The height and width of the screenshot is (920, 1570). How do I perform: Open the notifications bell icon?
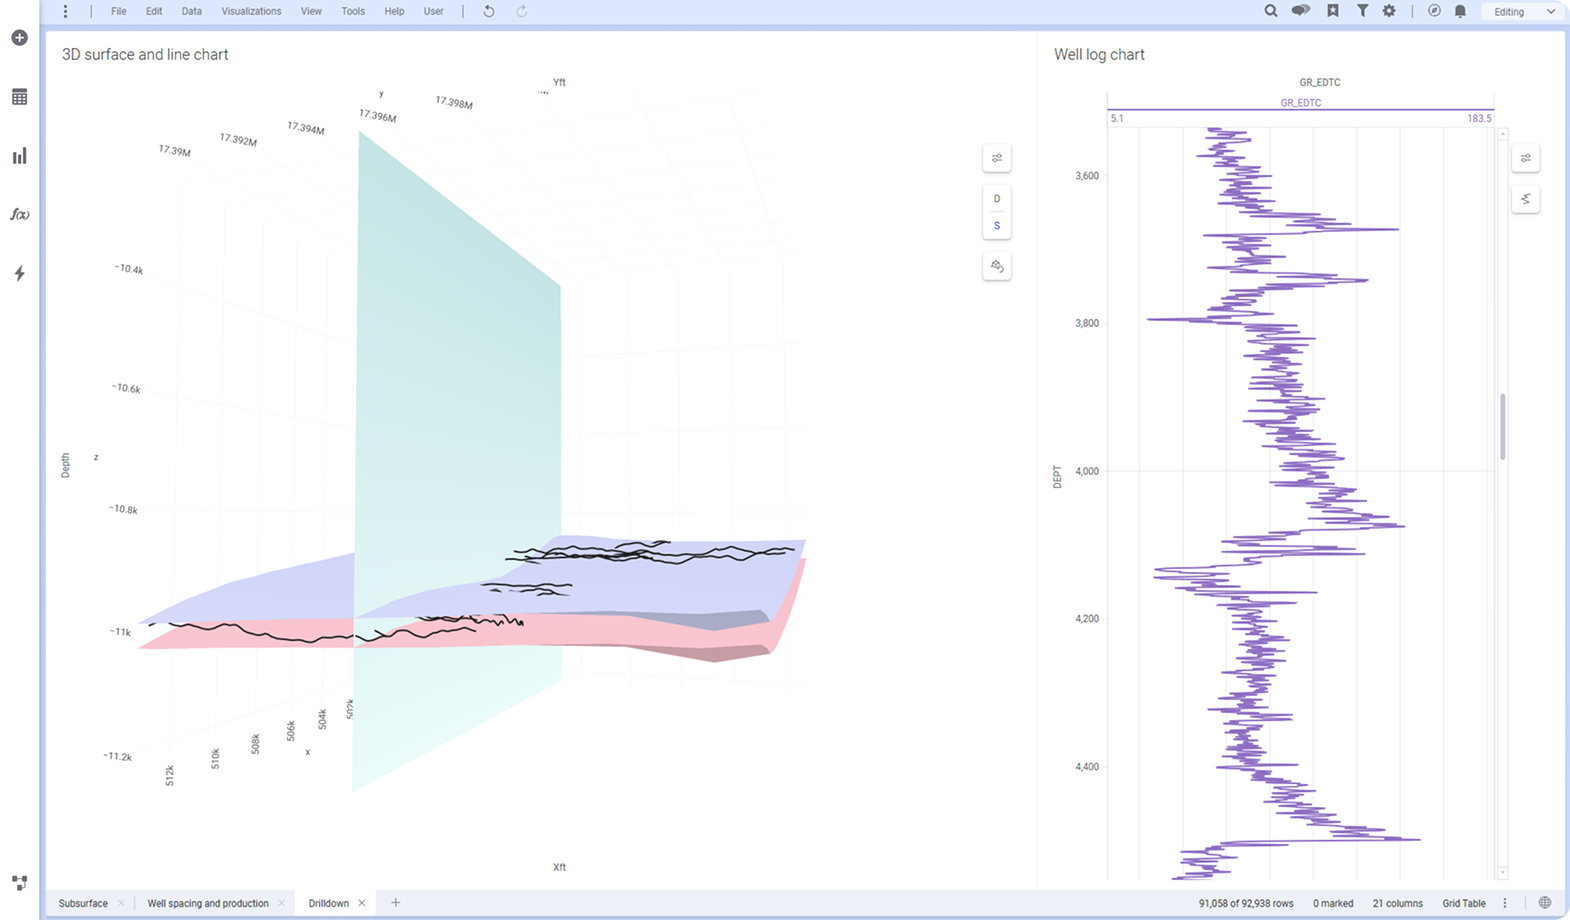[x=1460, y=11]
